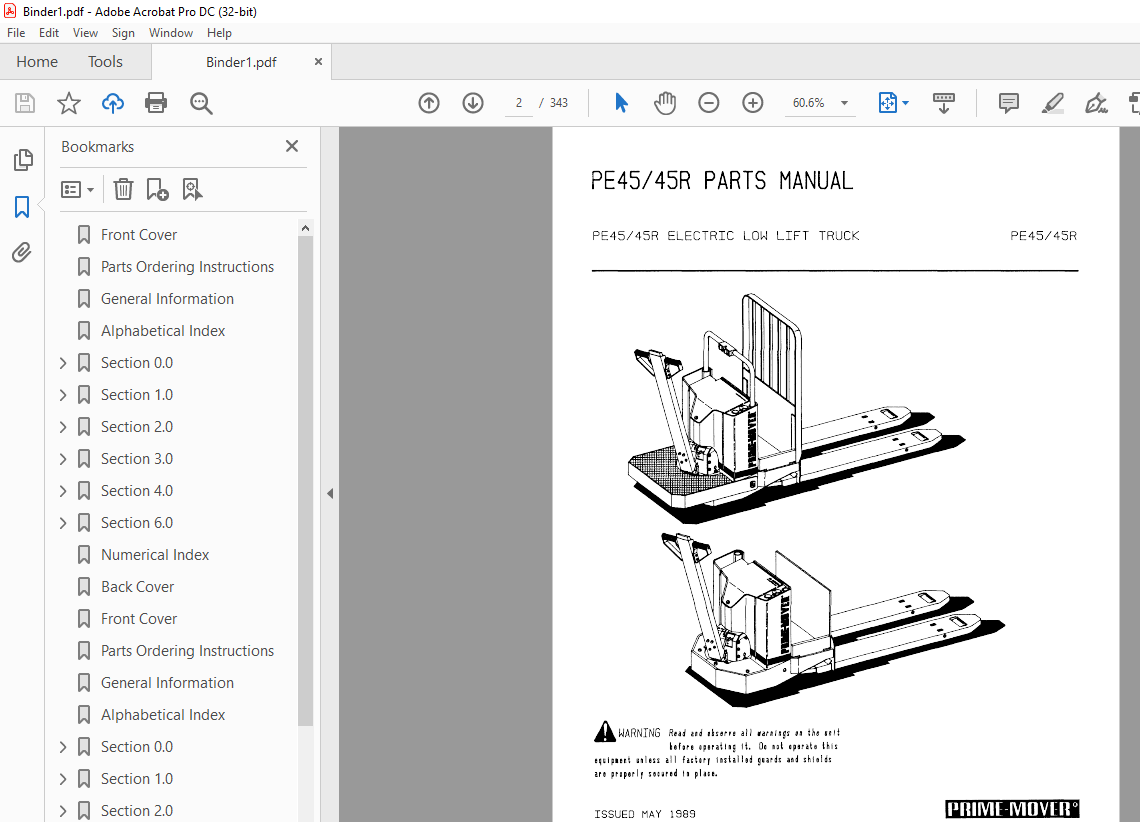Expand the Section 3.0 bookmark

(x=63, y=459)
